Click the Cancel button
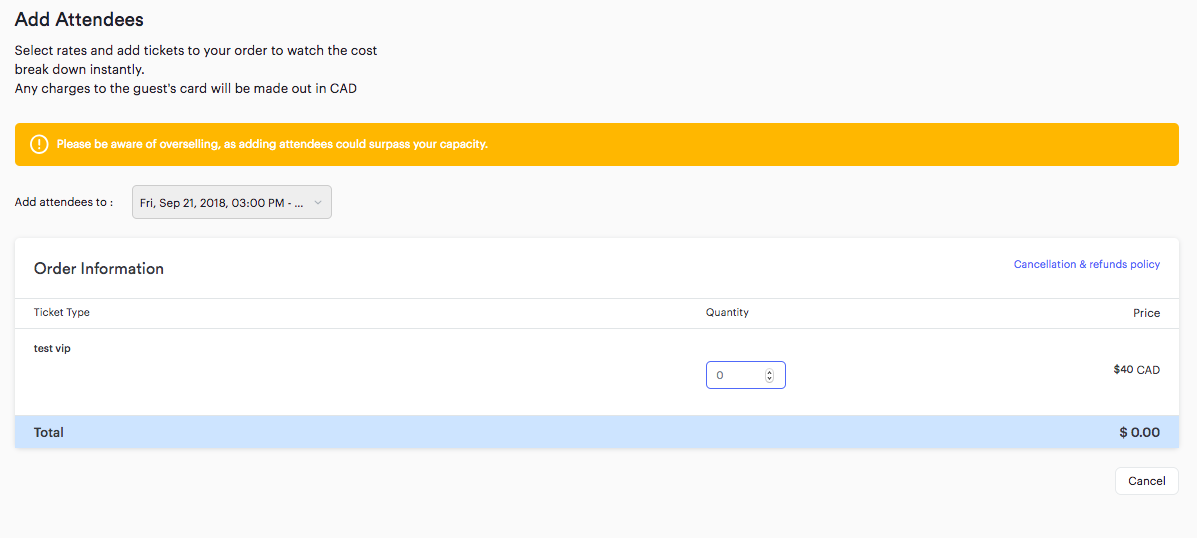Screen dimensions: 1197x538 pyautogui.click(x=1146, y=481)
